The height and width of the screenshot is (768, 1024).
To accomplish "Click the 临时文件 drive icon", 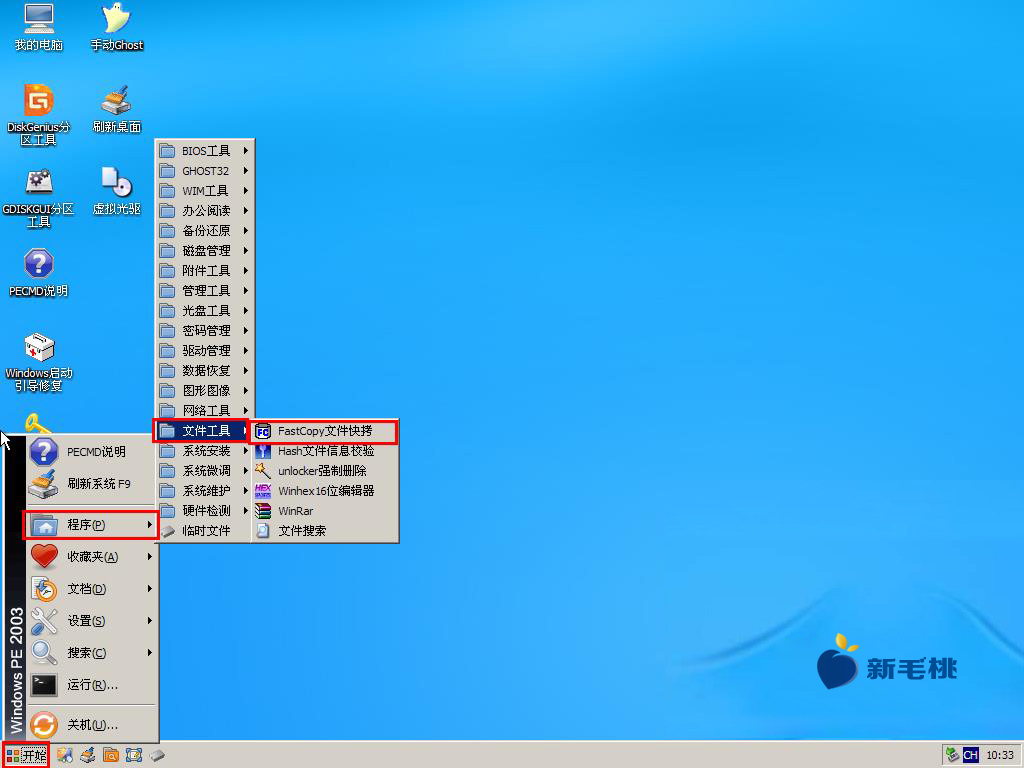I will [168, 531].
